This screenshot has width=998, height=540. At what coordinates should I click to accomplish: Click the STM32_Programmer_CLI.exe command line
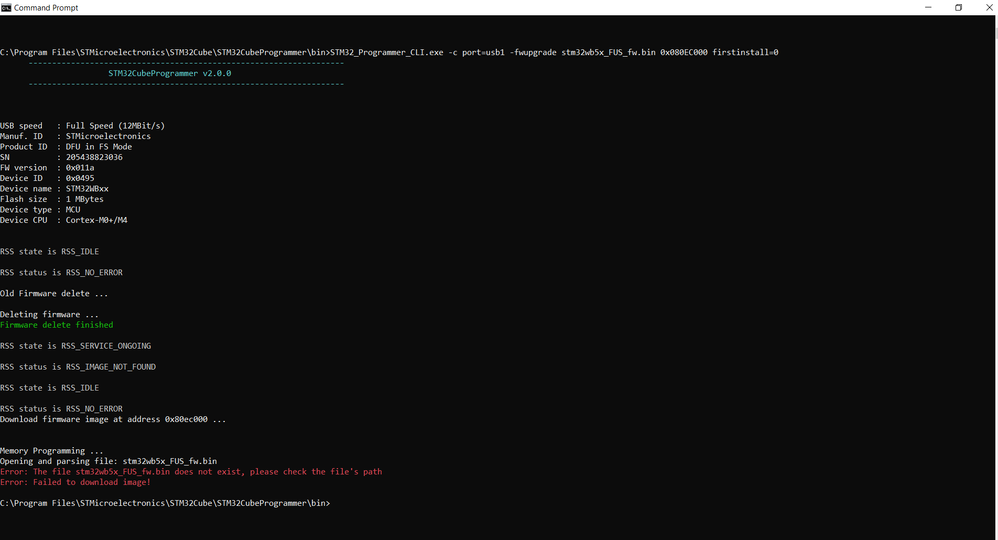389,52
